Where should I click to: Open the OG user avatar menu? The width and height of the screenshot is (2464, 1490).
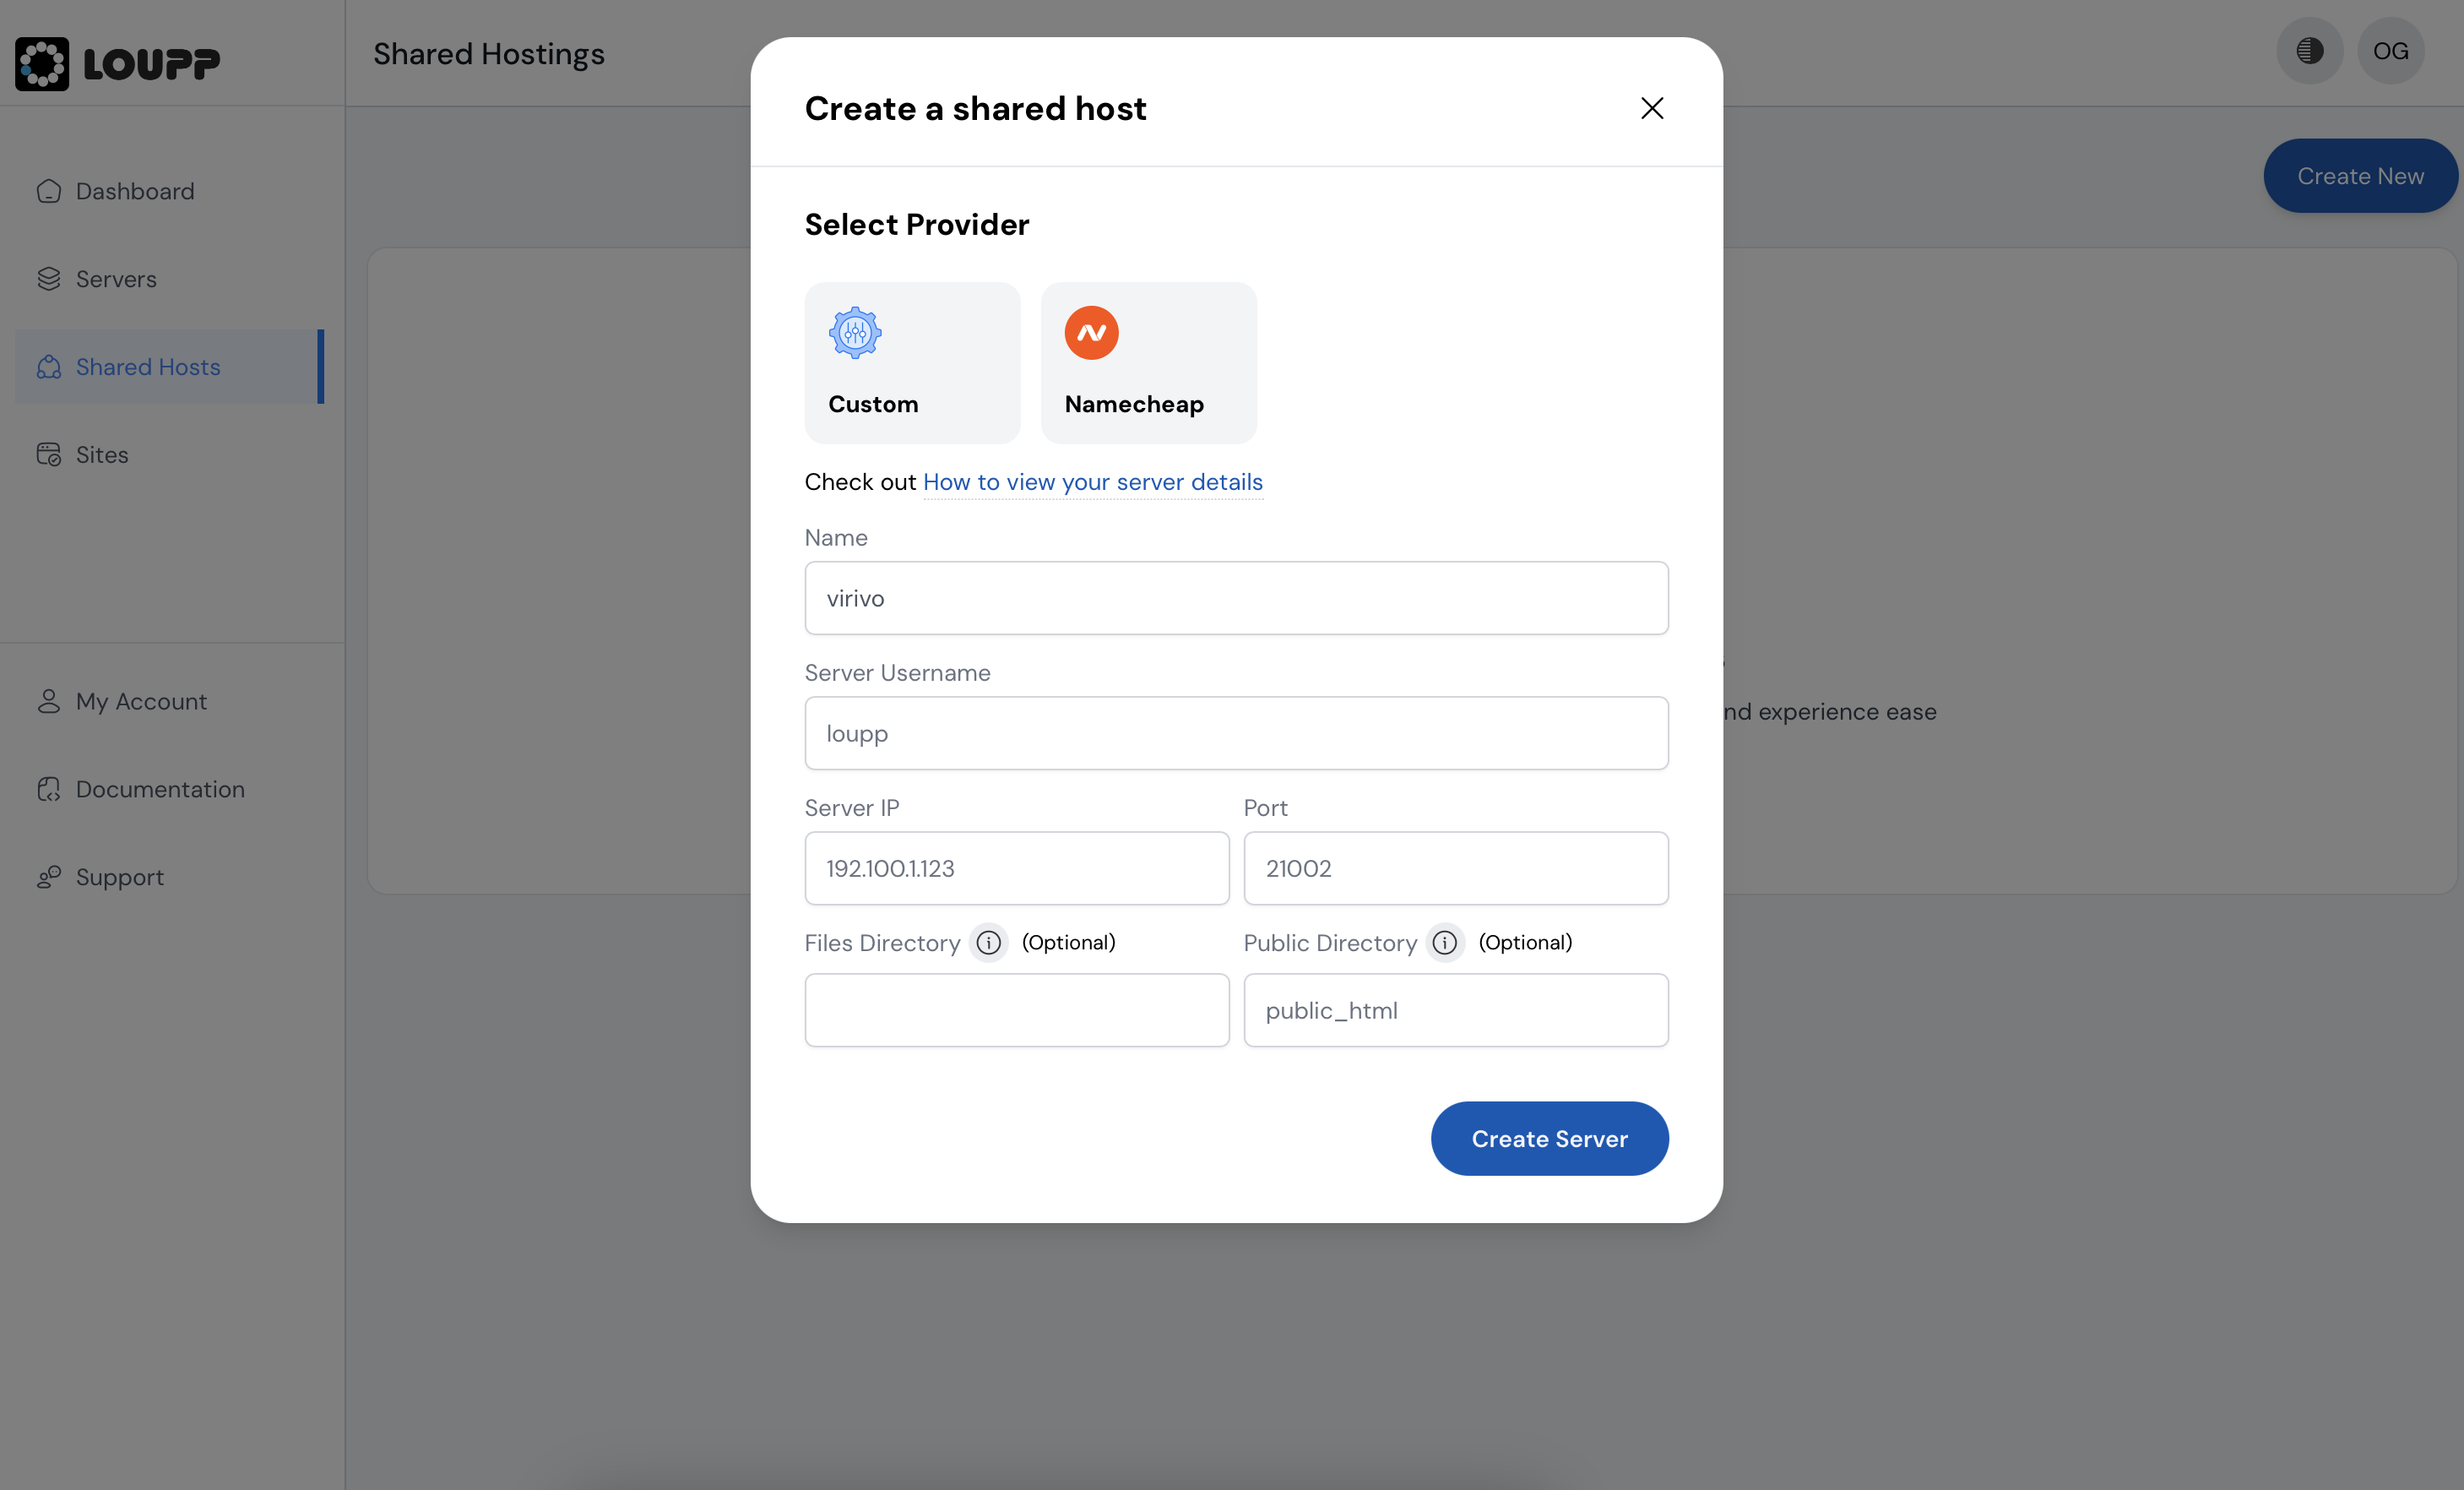point(2391,51)
